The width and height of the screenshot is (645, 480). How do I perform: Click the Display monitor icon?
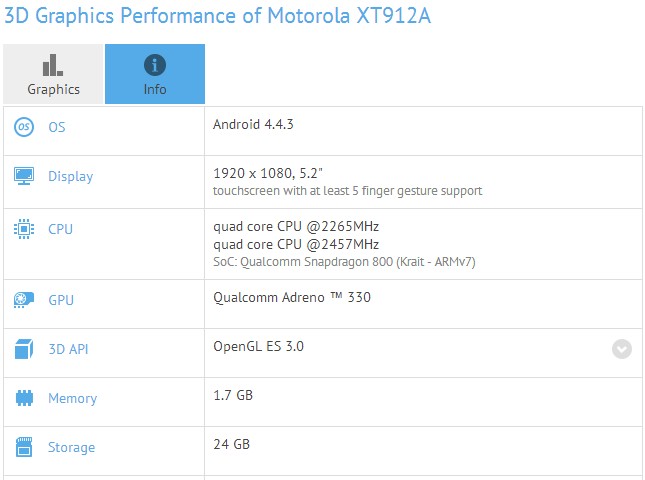tap(24, 176)
